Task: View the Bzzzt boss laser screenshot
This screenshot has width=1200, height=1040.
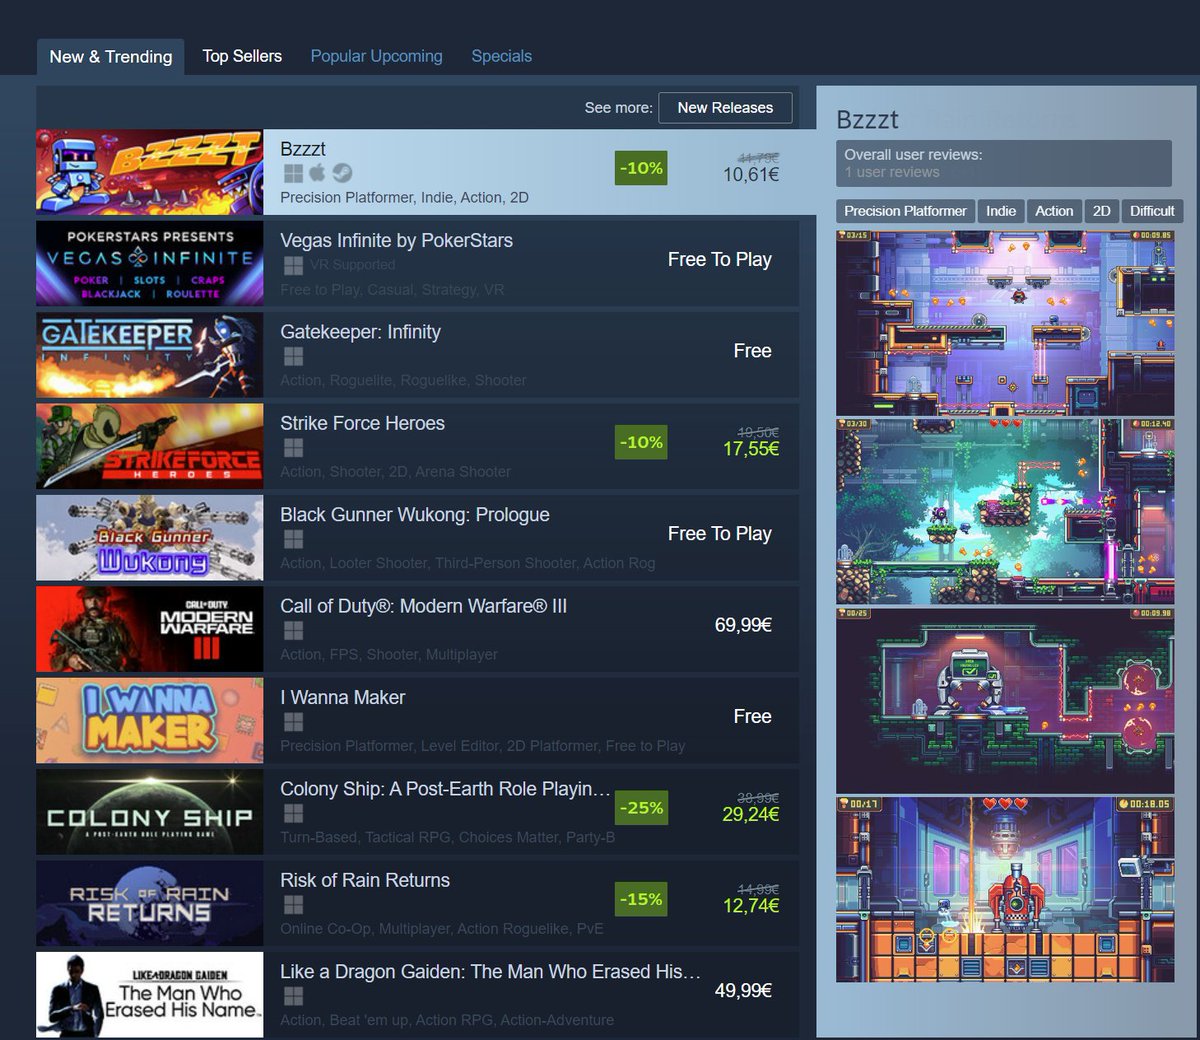Action: 1005,889
